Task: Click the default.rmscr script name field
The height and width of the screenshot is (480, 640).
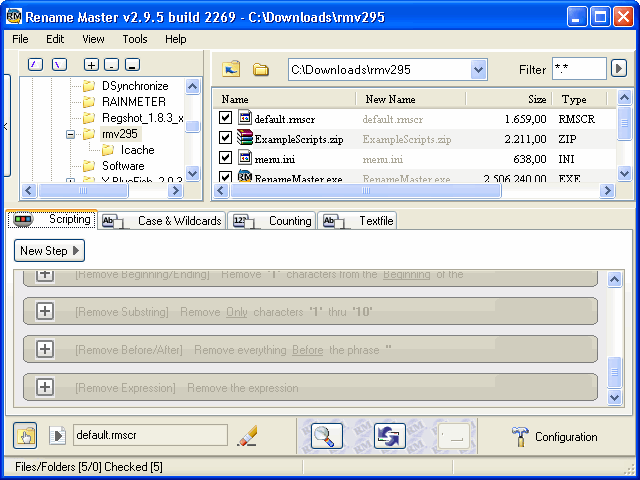Action: [x=150, y=435]
